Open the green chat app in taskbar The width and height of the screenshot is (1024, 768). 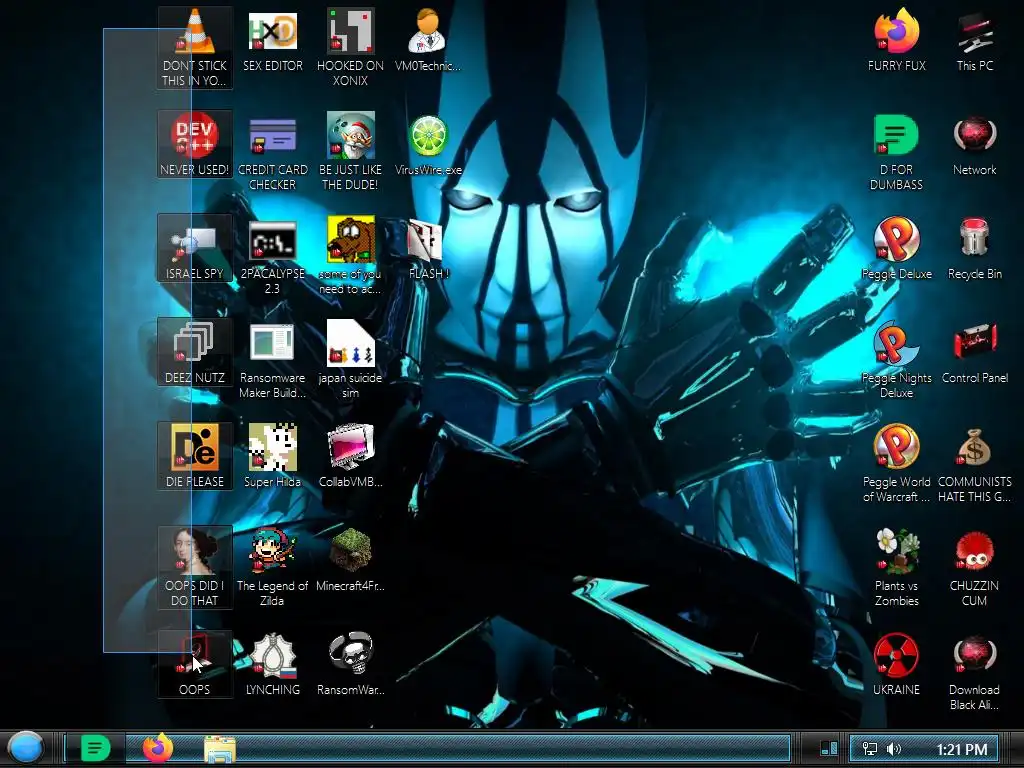(x=95, y=748)
